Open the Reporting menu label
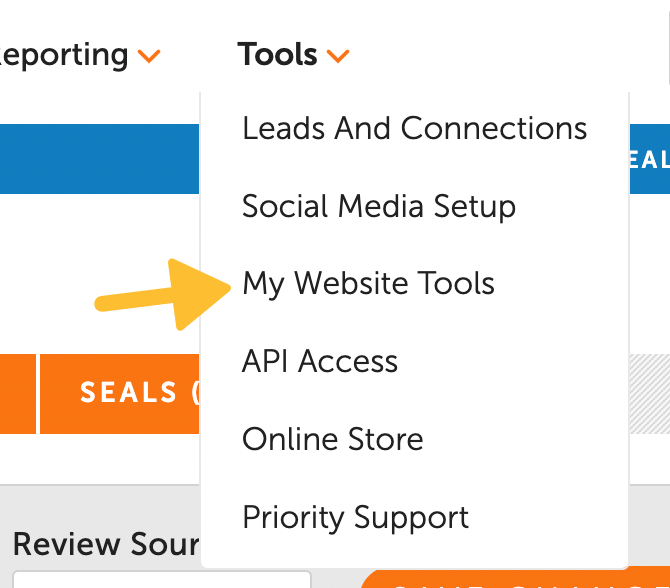This screenshot has width=670, height=588. click(x=66, y=55)
